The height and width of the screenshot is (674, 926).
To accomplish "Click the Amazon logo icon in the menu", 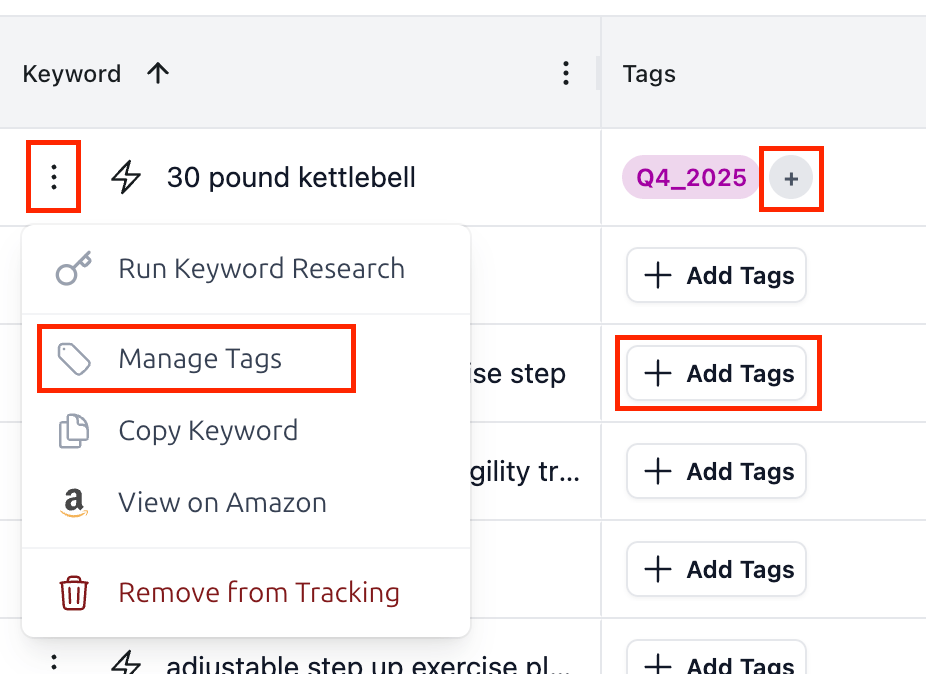I will point(75,502).
